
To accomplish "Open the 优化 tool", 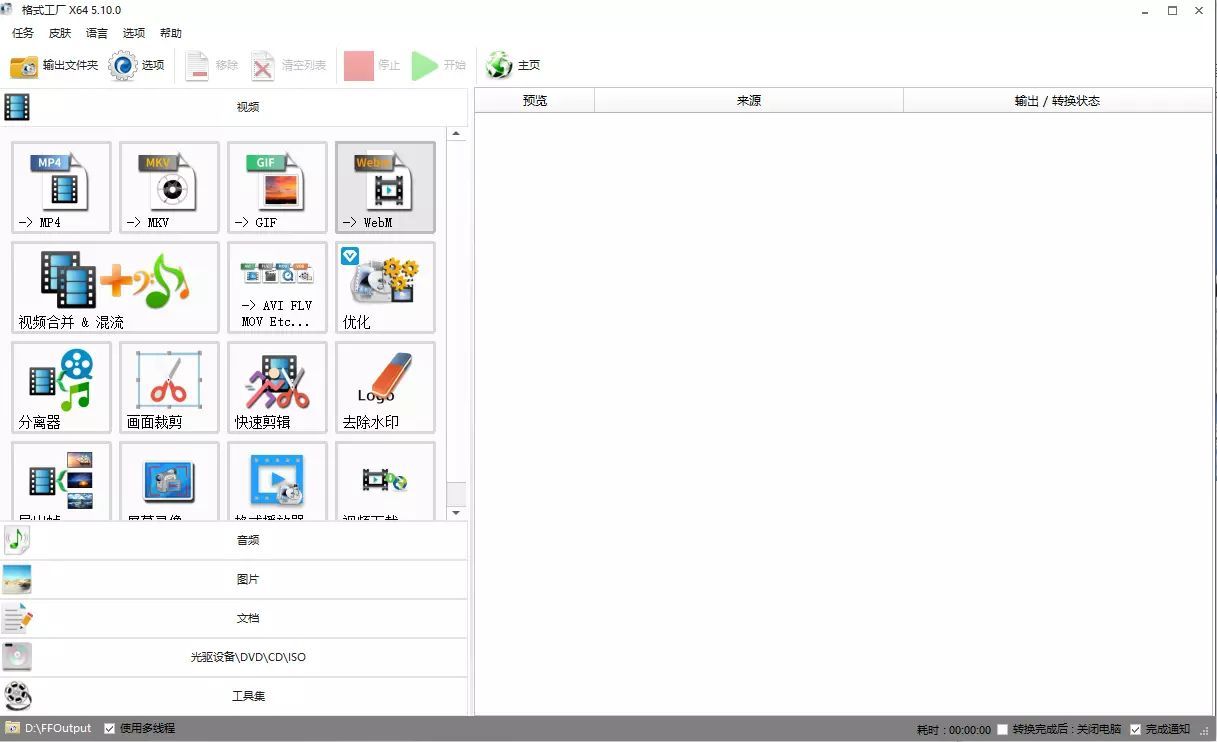I will pos(385,287).
